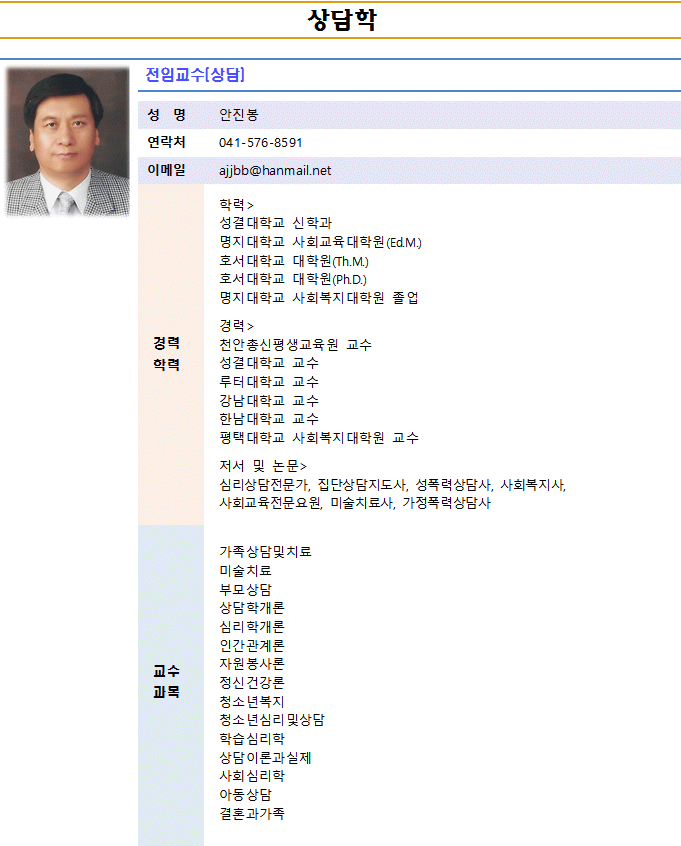Viewport: 681px width, 846px height.
Task: Select the line 성결대학교 신학과
Action: pos(275,223)
